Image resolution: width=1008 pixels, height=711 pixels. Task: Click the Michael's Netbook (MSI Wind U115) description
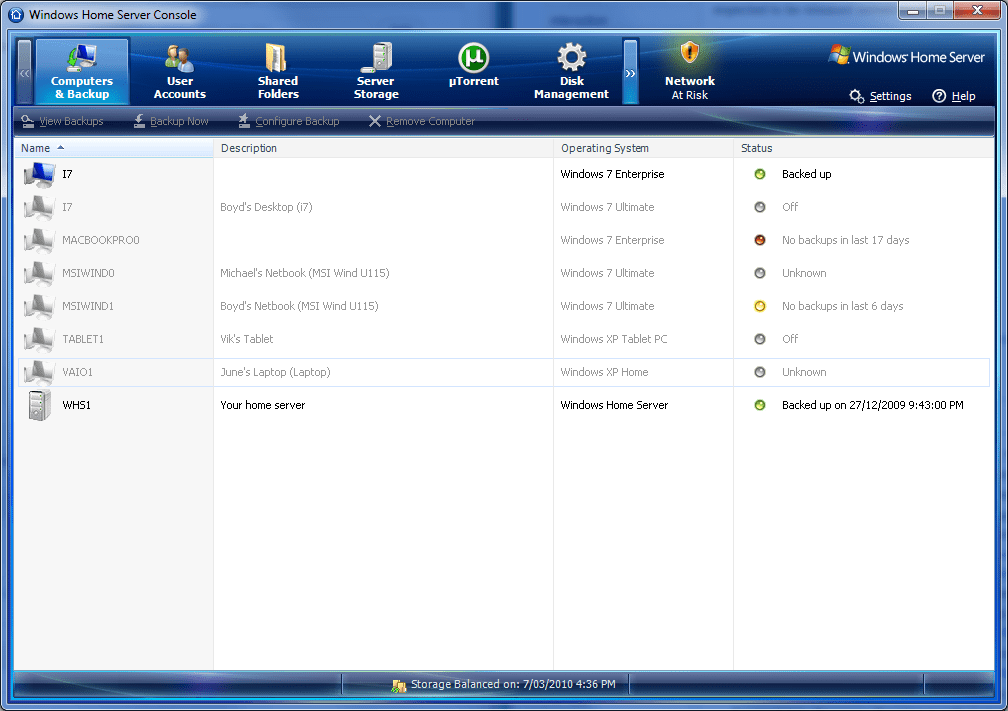click(x=305, y=273)
